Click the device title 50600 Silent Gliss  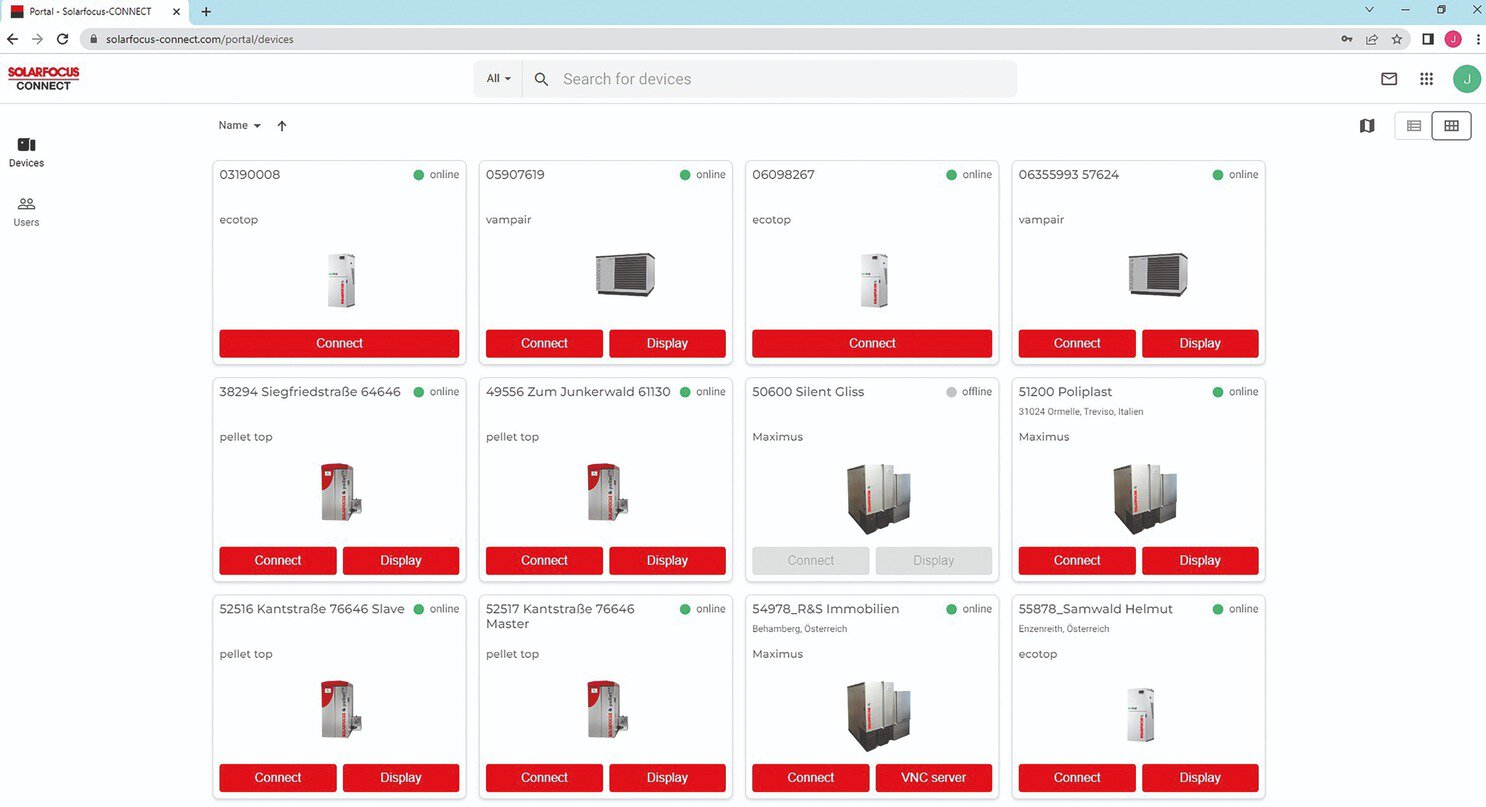coord(808,392)
